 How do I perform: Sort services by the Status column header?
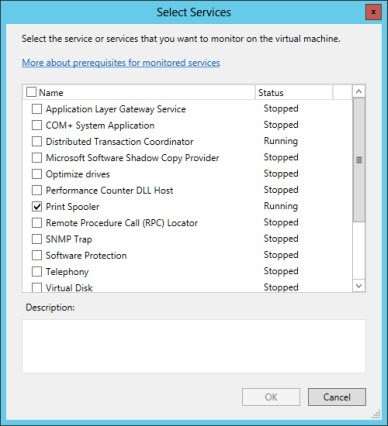coord(294,92)
